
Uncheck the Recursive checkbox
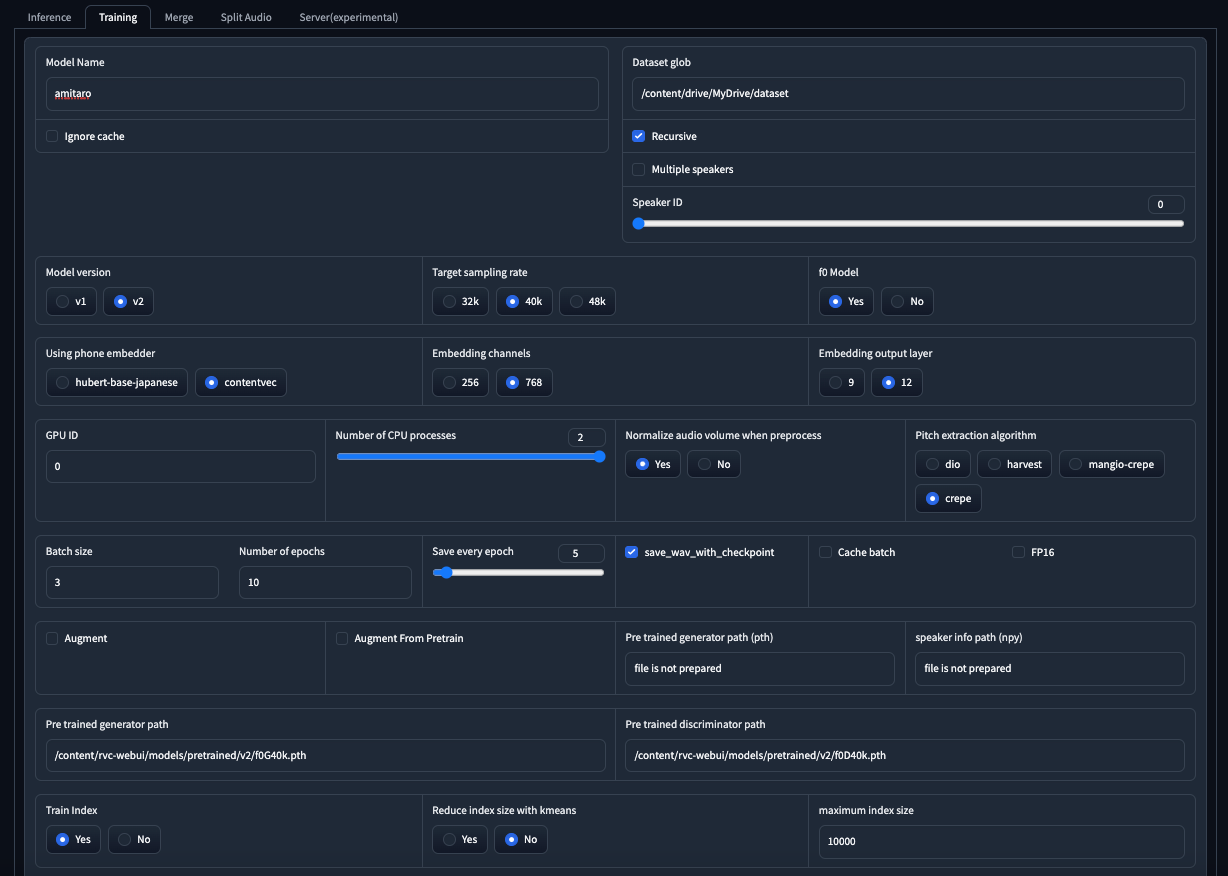(x=638, y=136)
